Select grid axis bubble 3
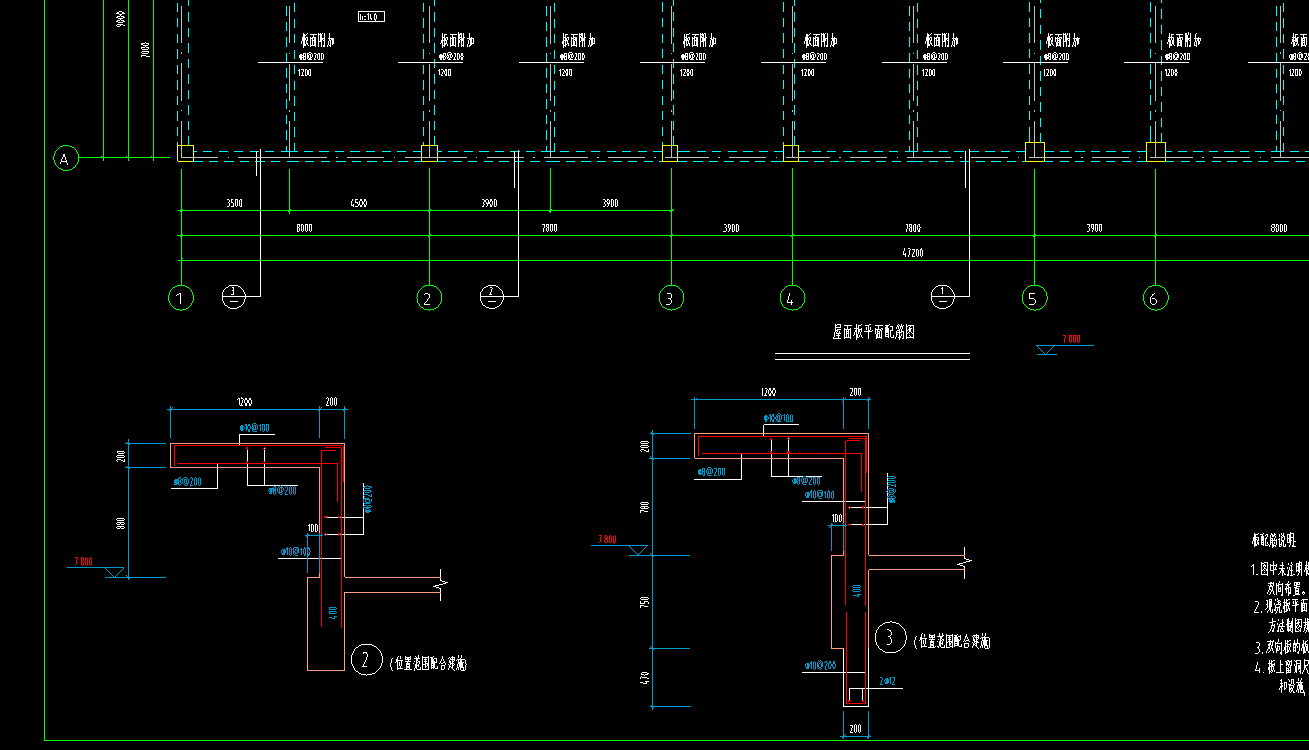 click(671, 298)
